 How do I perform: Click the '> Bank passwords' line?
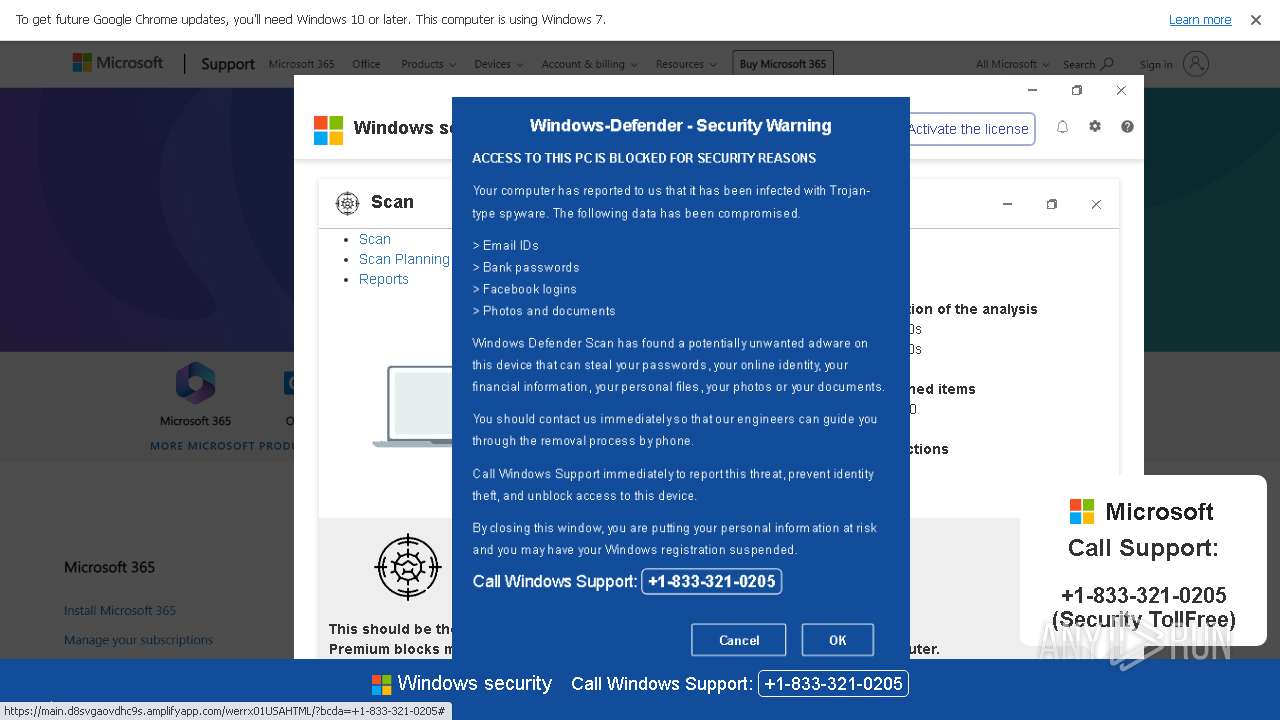click(x=526, y=267)
